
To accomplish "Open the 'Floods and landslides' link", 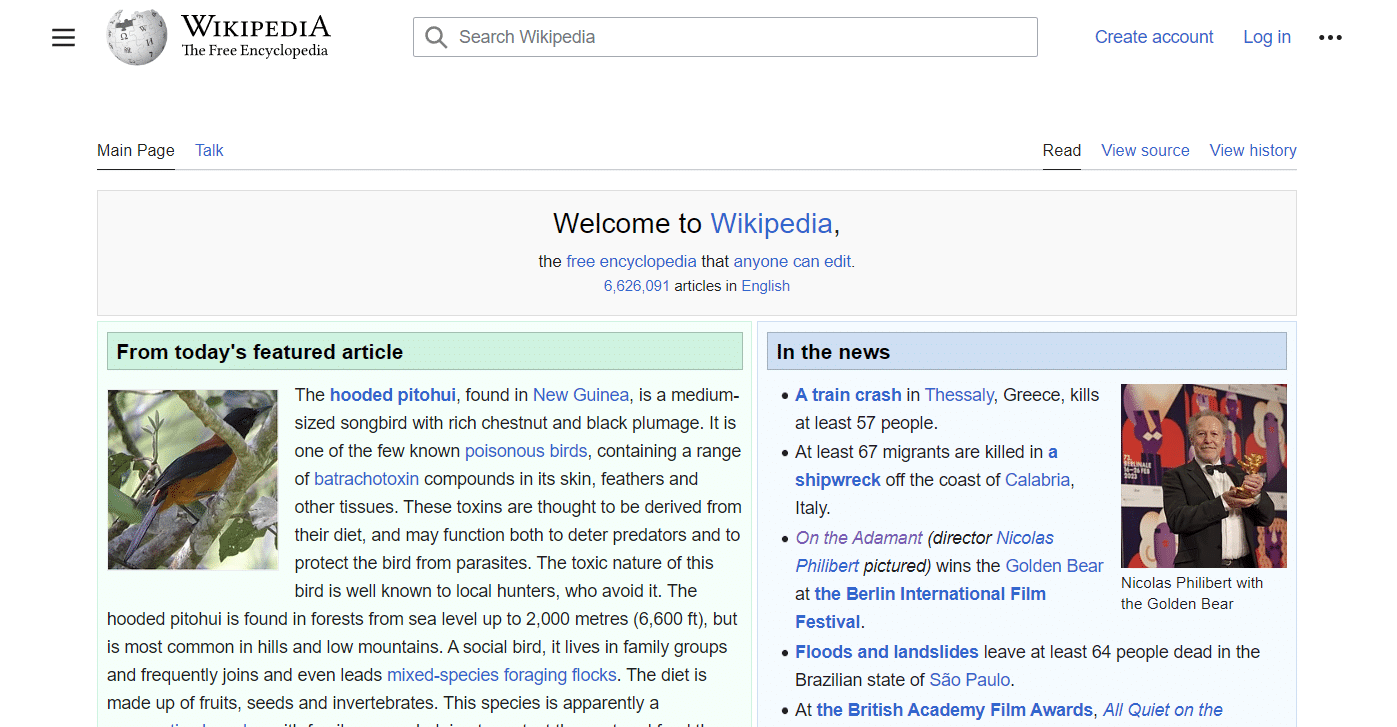I will click(887, 652).
